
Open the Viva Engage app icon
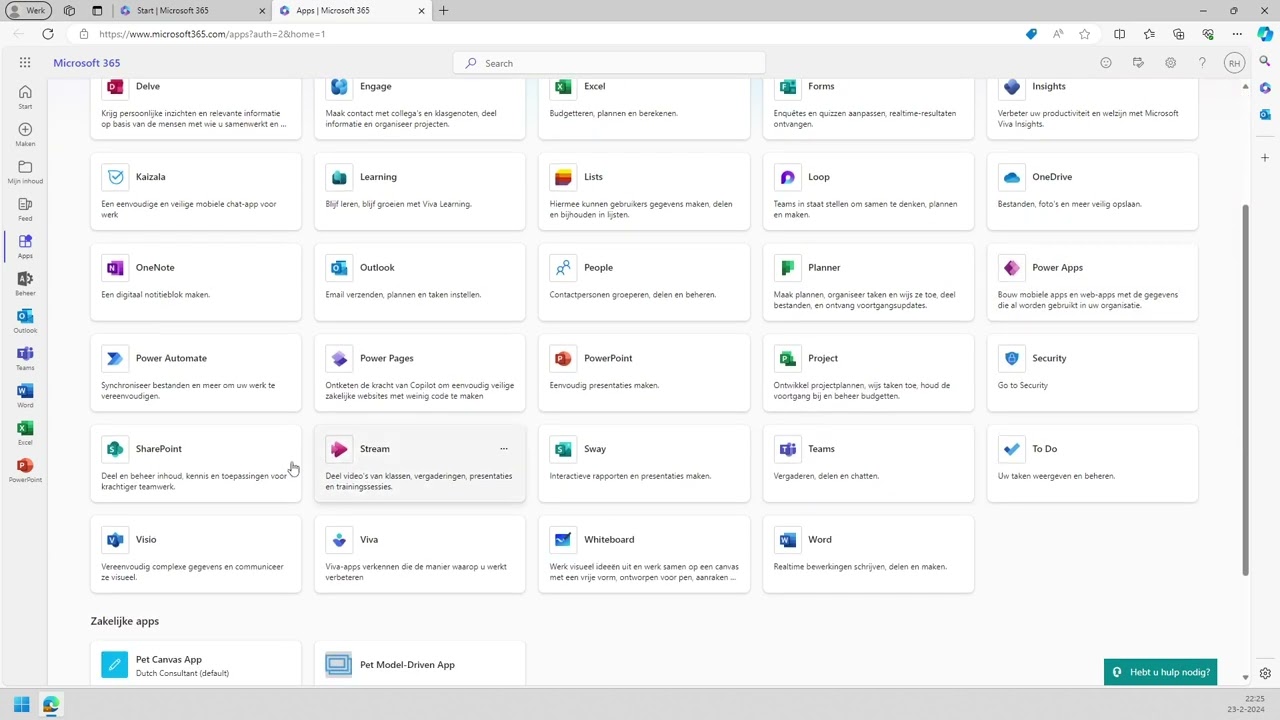[x=339, y=87]
